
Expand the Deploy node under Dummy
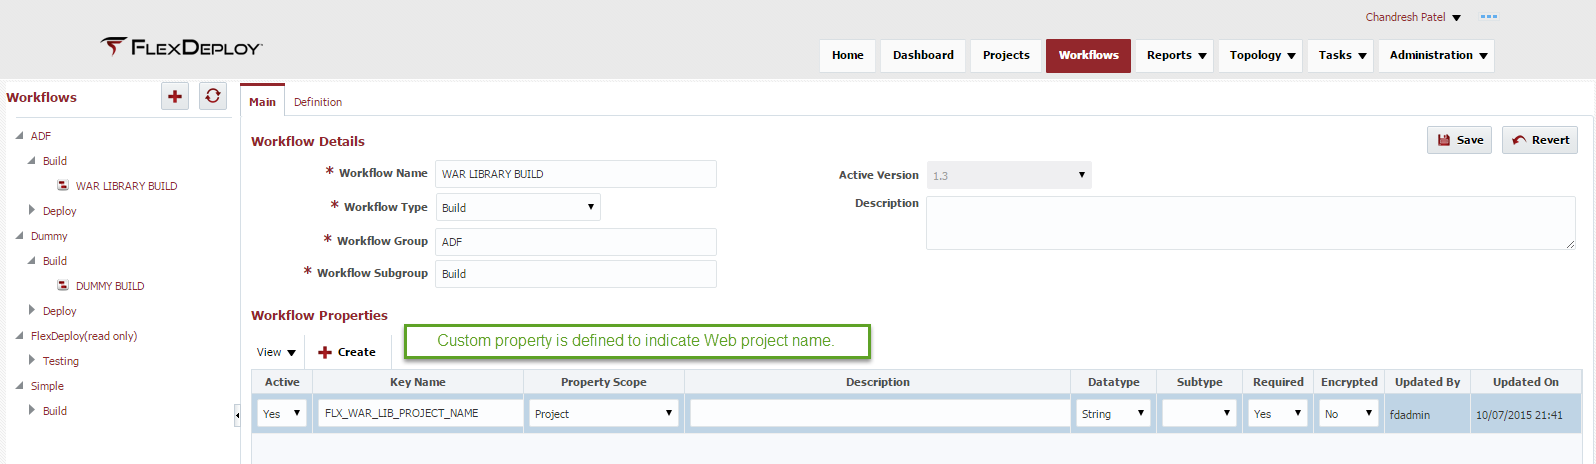coord(31,311)
